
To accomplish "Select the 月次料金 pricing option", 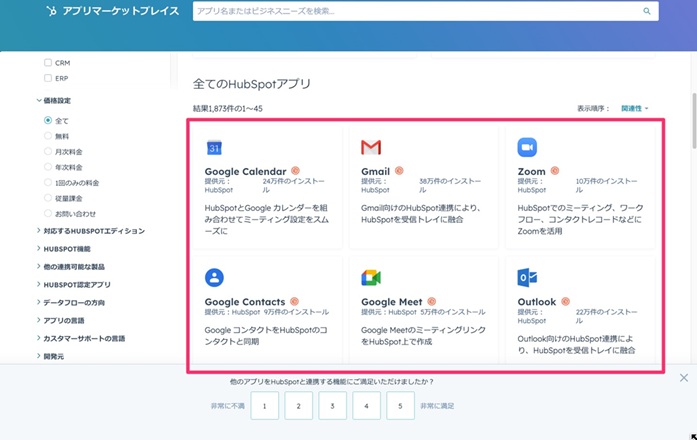I will pyautogui.click(x=48, y=151).
